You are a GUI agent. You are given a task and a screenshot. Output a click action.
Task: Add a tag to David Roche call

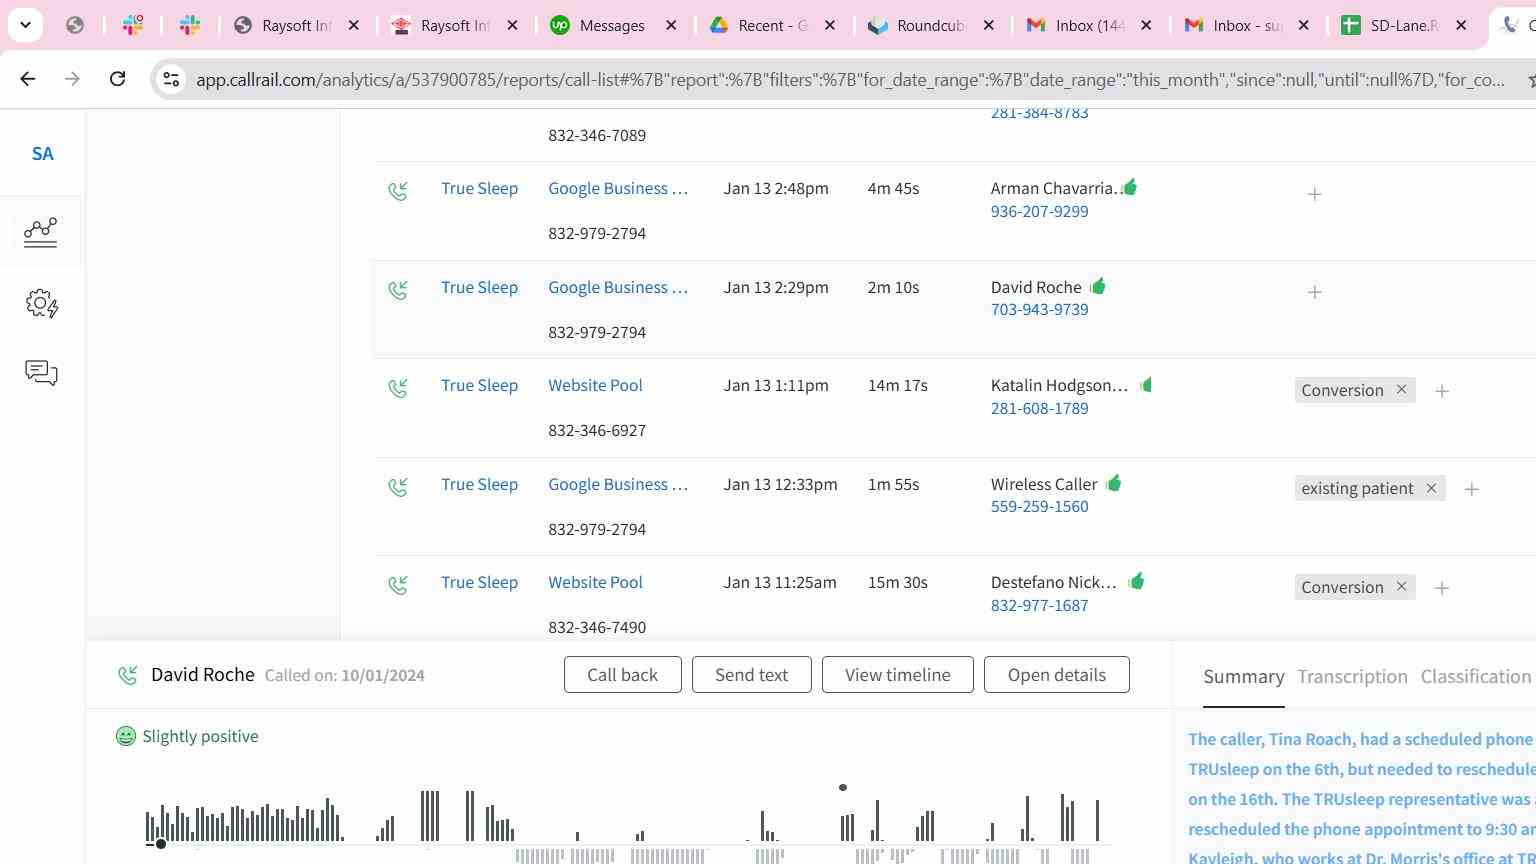click(1314, 292)
